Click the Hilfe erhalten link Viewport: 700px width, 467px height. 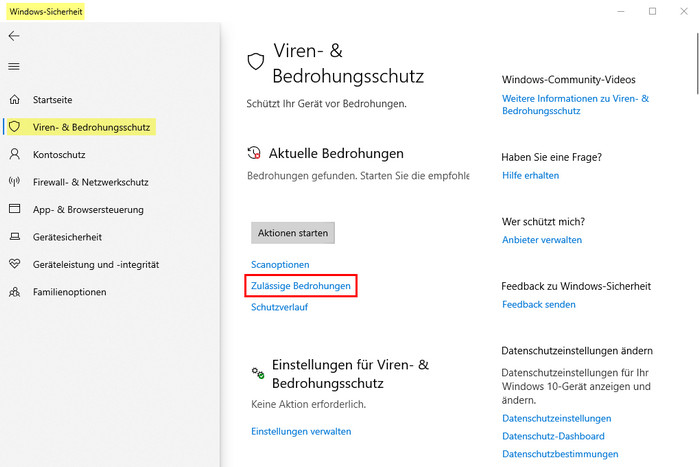click(530, 175)
